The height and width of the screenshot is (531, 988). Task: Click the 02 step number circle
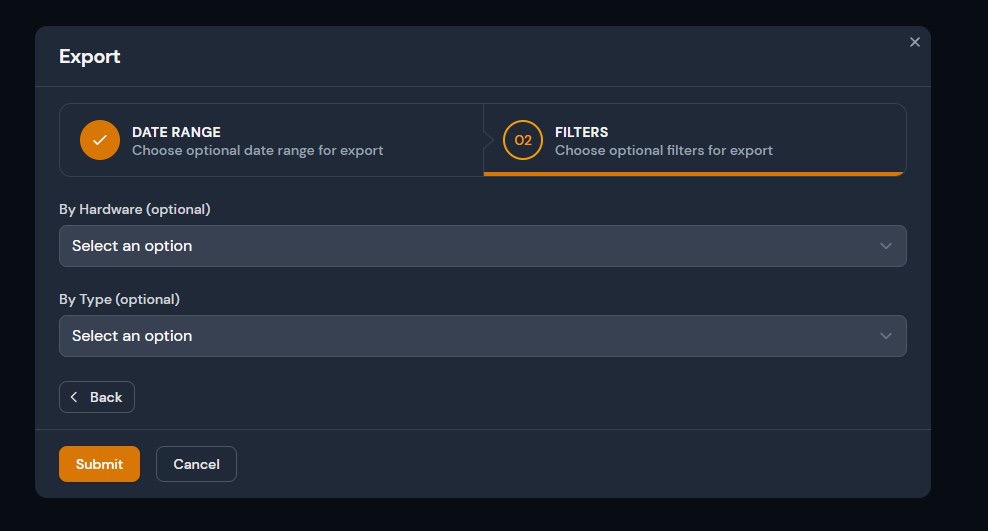[x=522, y=140]
